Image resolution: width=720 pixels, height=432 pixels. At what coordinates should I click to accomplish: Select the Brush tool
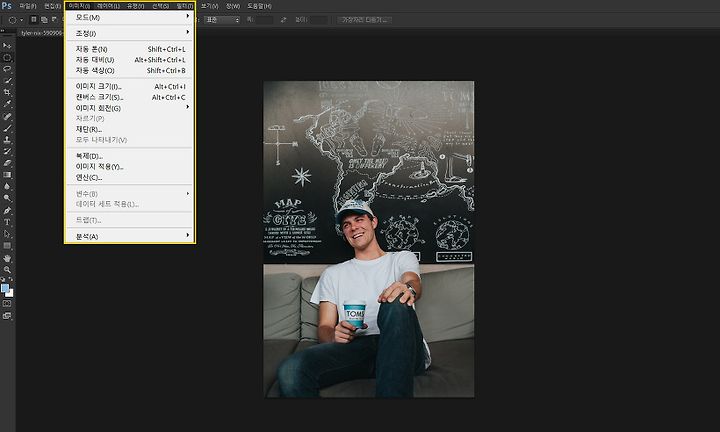[x=7, y=128]
